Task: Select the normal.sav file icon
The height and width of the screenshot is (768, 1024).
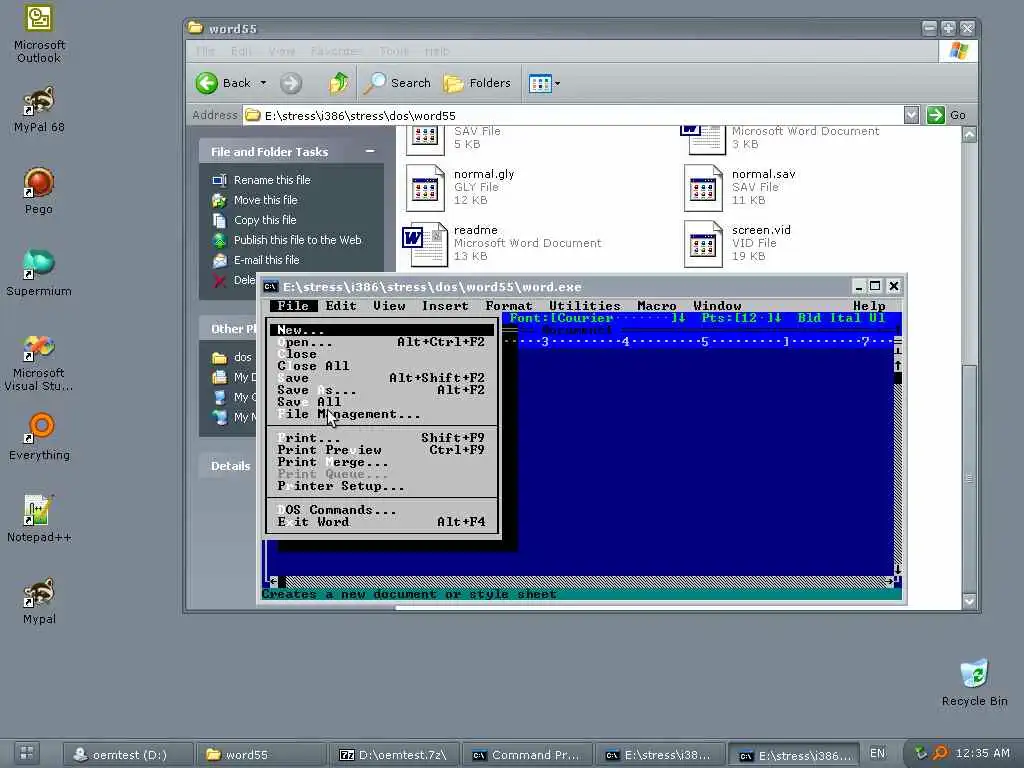Action: pyautogui.click(x=703, y=187)
